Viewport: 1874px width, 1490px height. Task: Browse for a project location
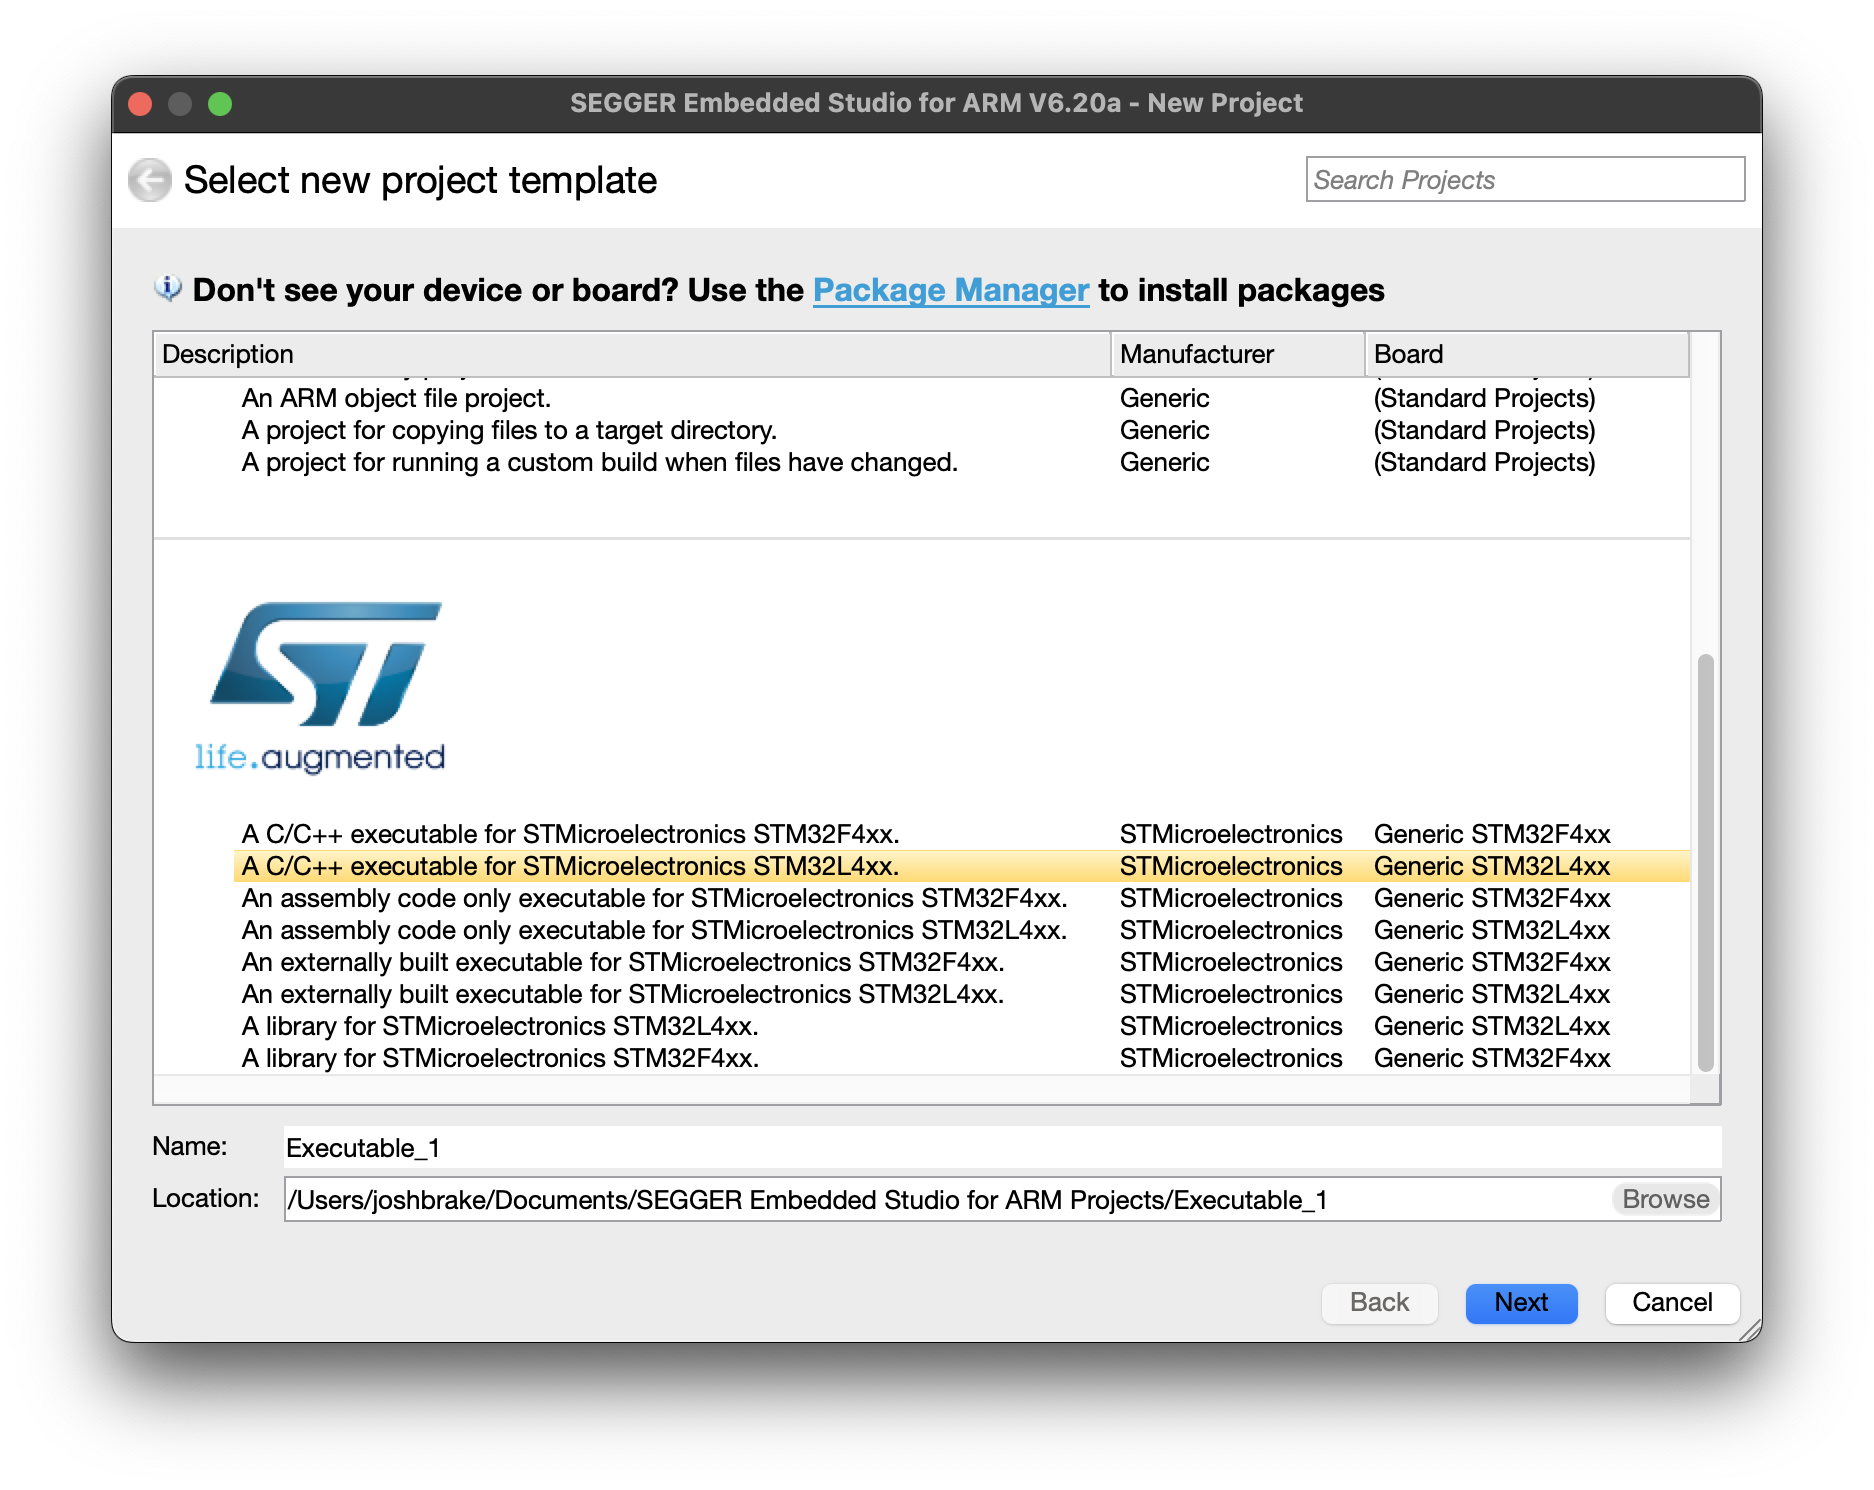(x=1665, y=1199)
